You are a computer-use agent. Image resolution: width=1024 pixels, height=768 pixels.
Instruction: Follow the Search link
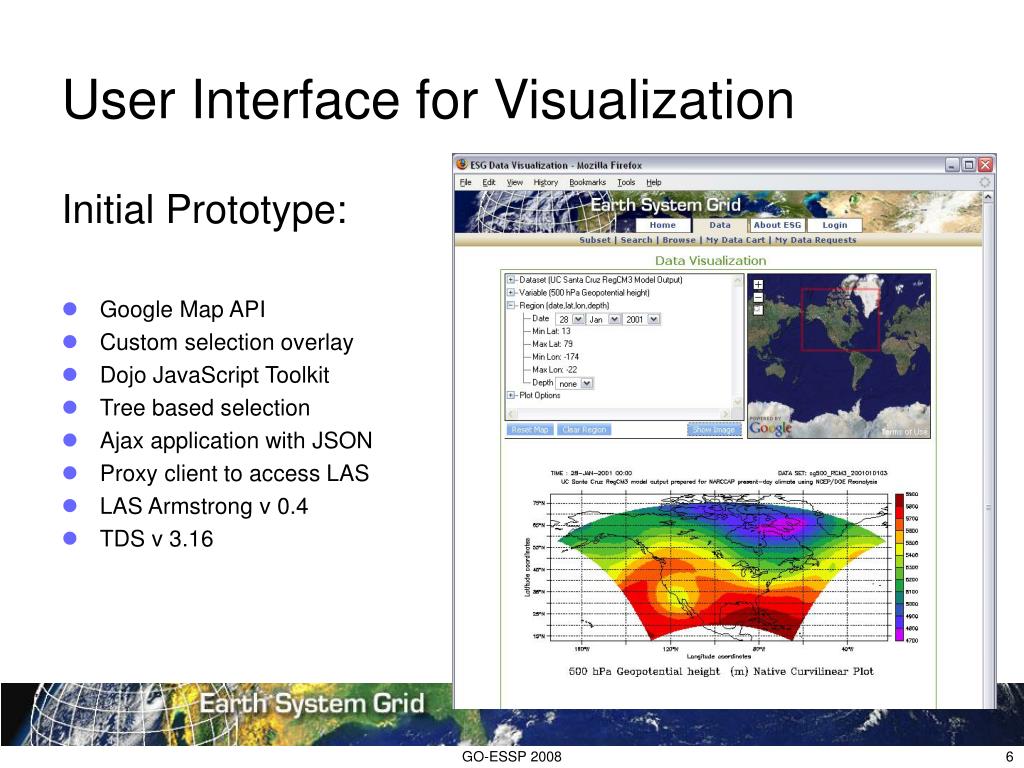(636, 240)
